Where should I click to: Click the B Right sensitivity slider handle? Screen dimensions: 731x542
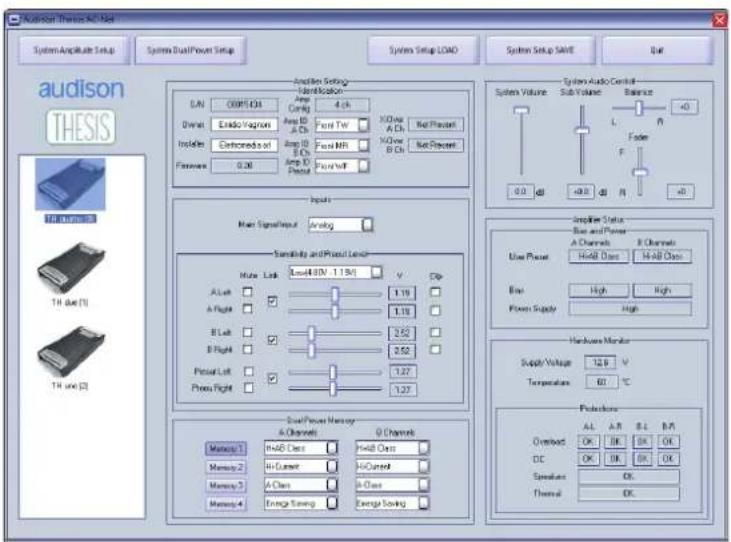(x=311, y=350)
